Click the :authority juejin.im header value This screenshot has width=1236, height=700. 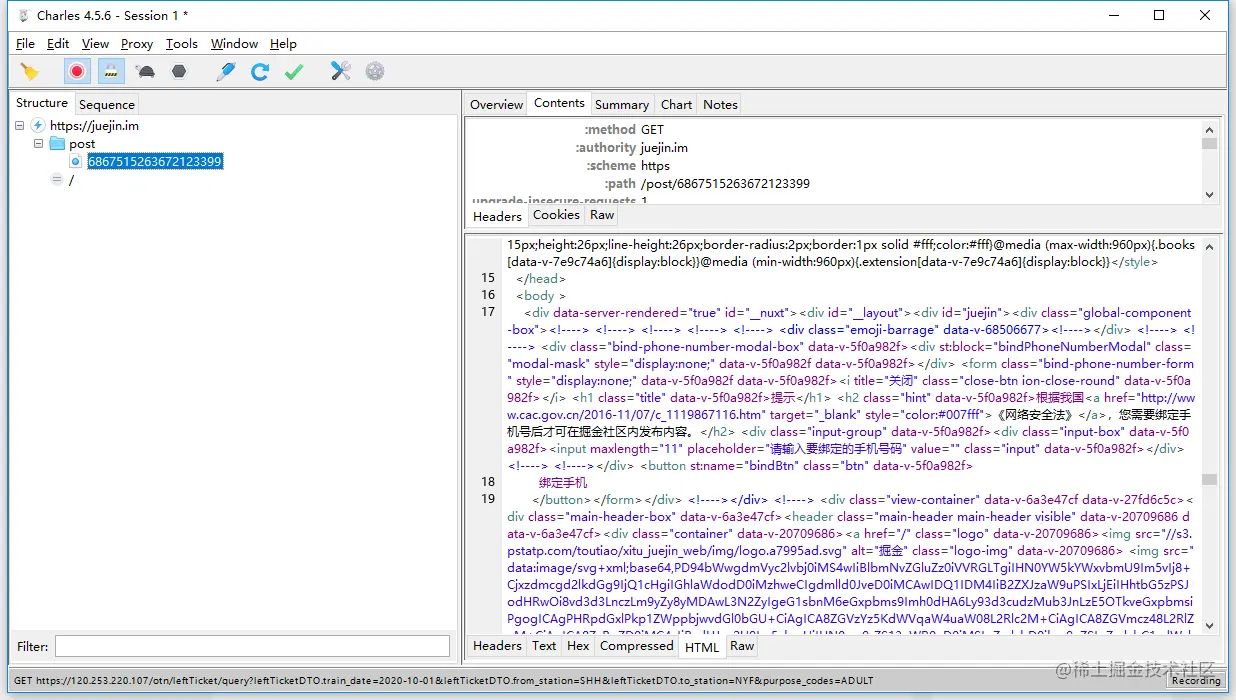point(664,148)
